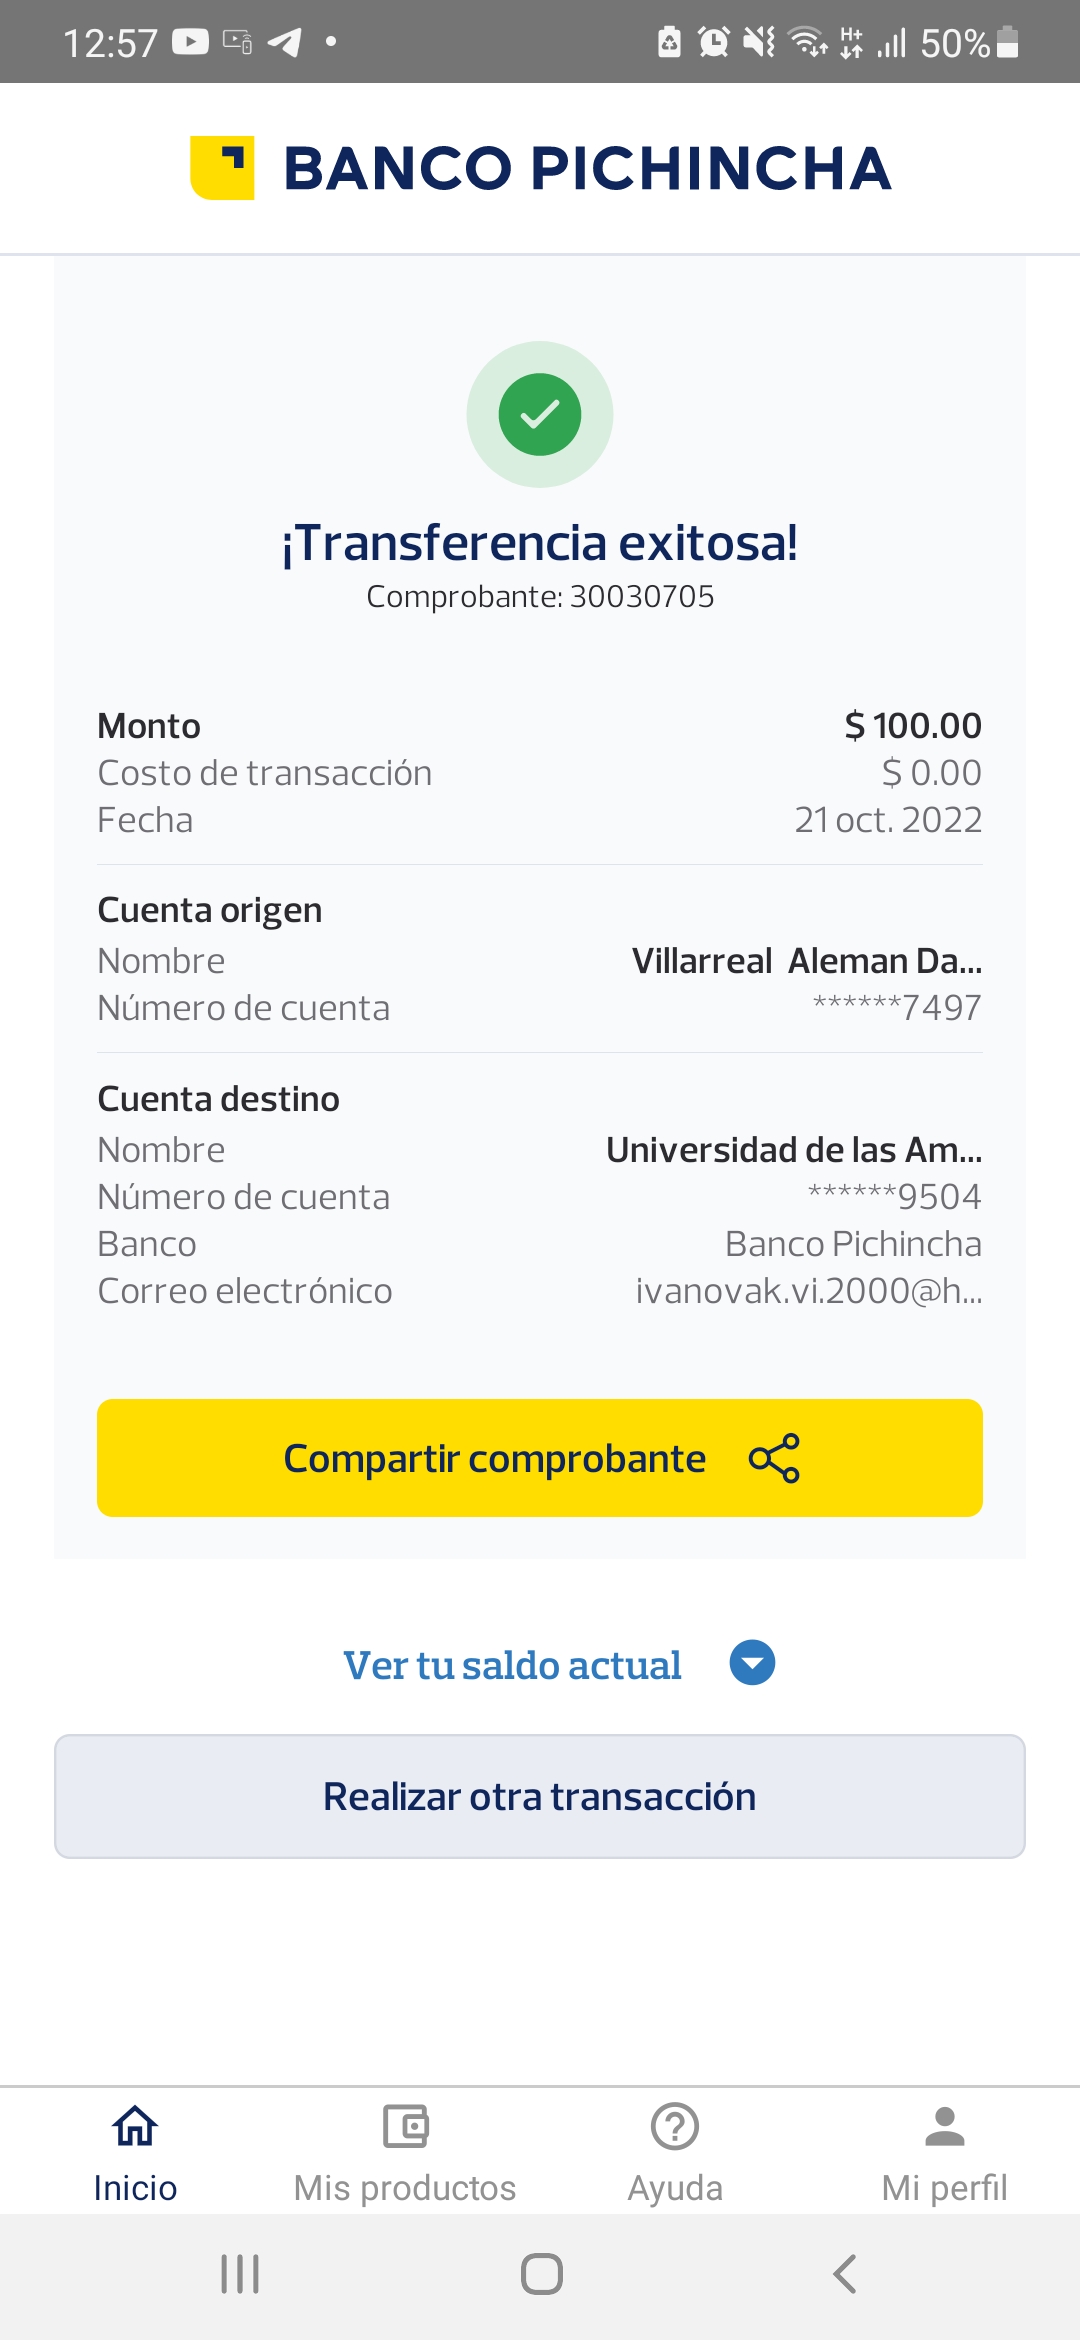
Task: Tap the green success checkmark icon
Action: coord(540,415)
